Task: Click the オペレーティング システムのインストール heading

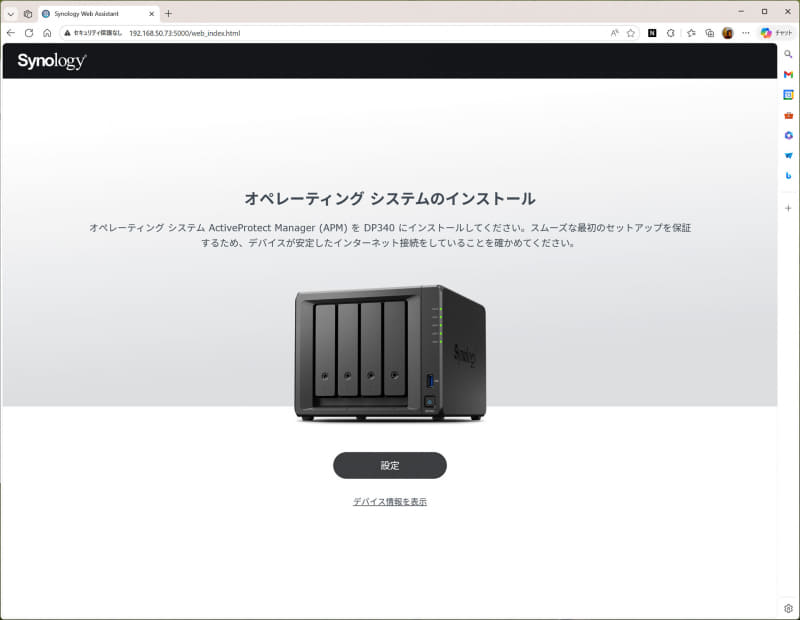Action: click(390, 199)
